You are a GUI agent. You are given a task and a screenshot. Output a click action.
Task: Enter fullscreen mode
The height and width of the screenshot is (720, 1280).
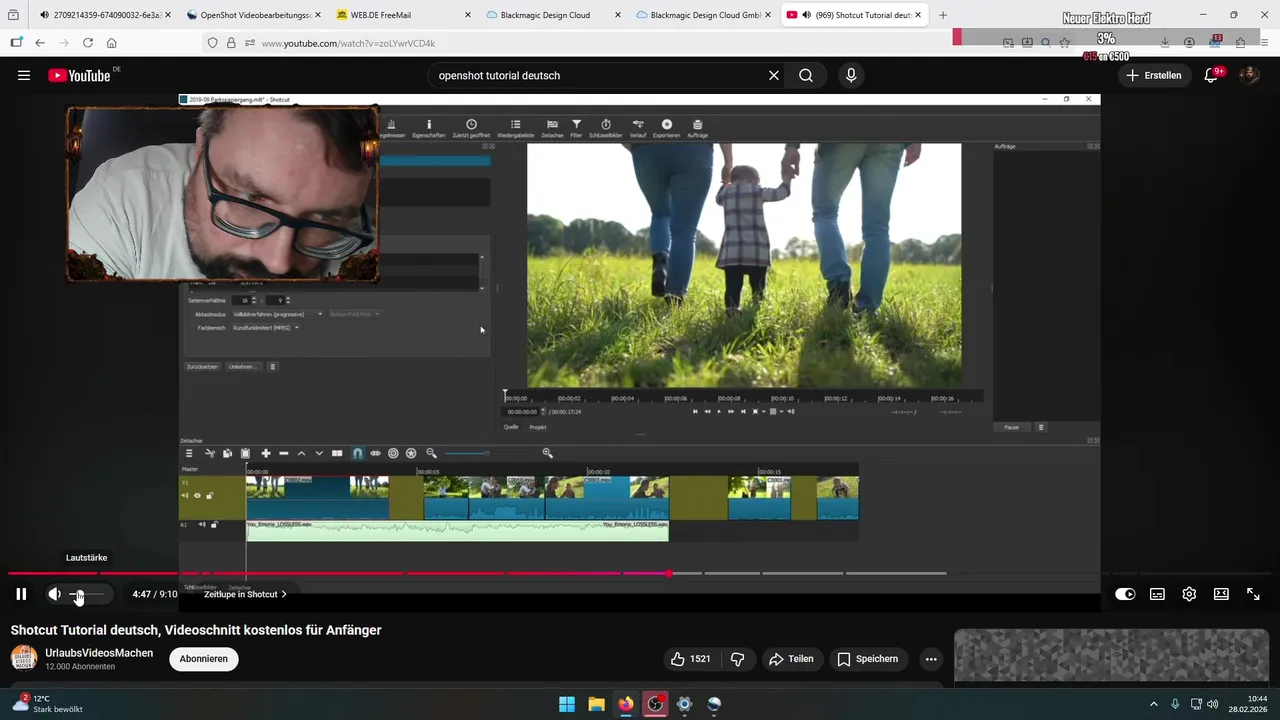(1253, 594)
